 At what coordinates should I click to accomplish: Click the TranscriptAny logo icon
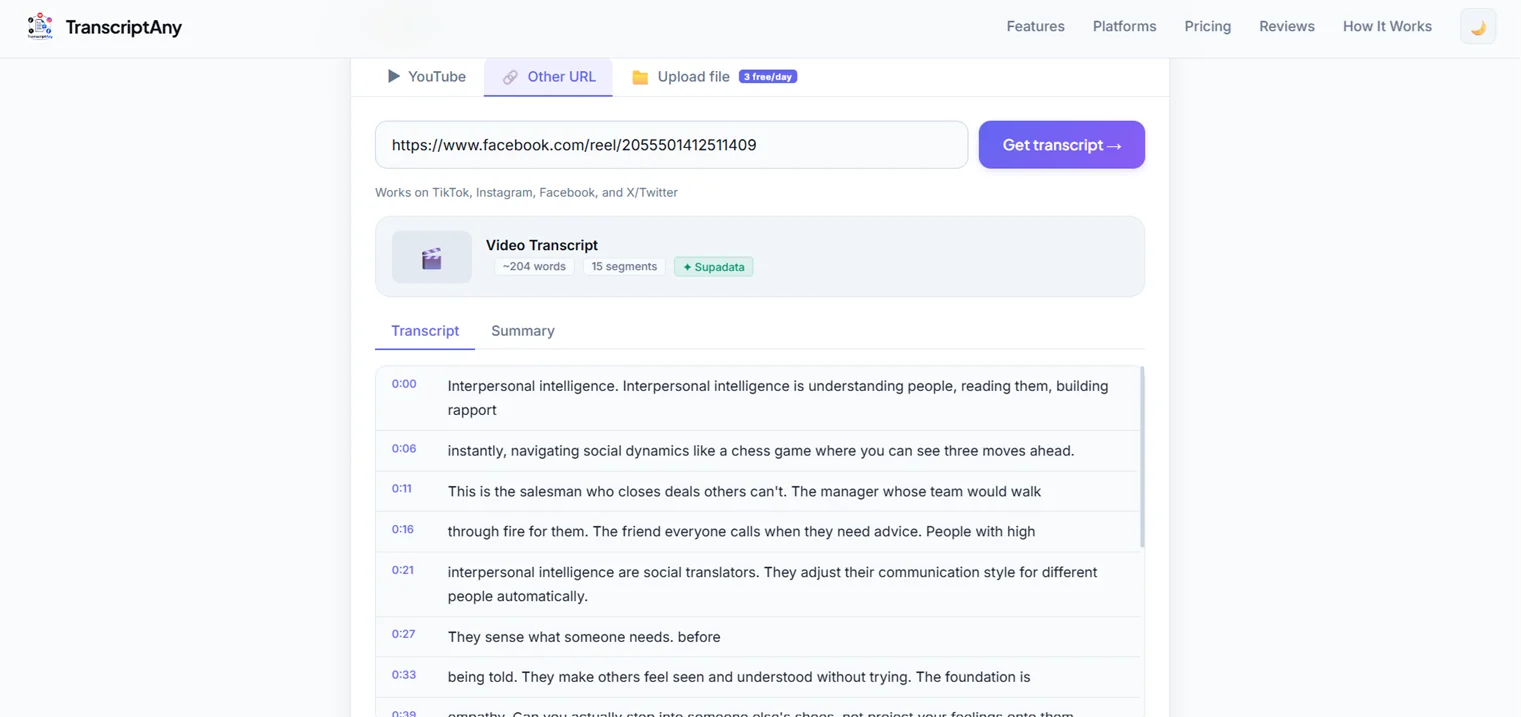40,26
